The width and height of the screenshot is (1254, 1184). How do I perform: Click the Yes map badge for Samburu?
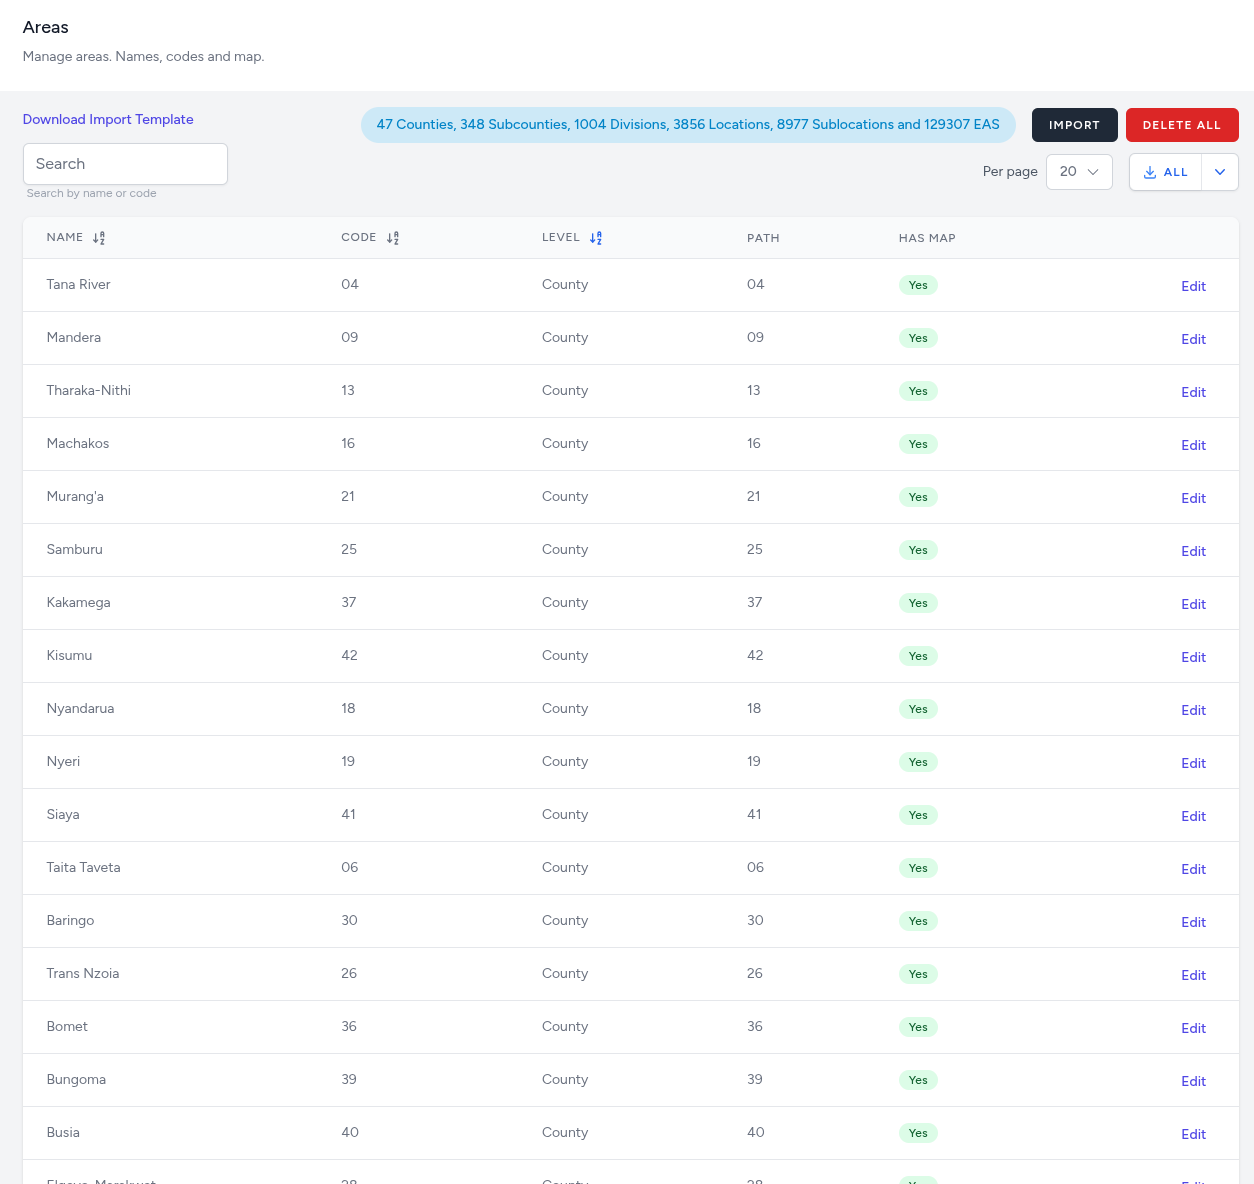(918, 550)
